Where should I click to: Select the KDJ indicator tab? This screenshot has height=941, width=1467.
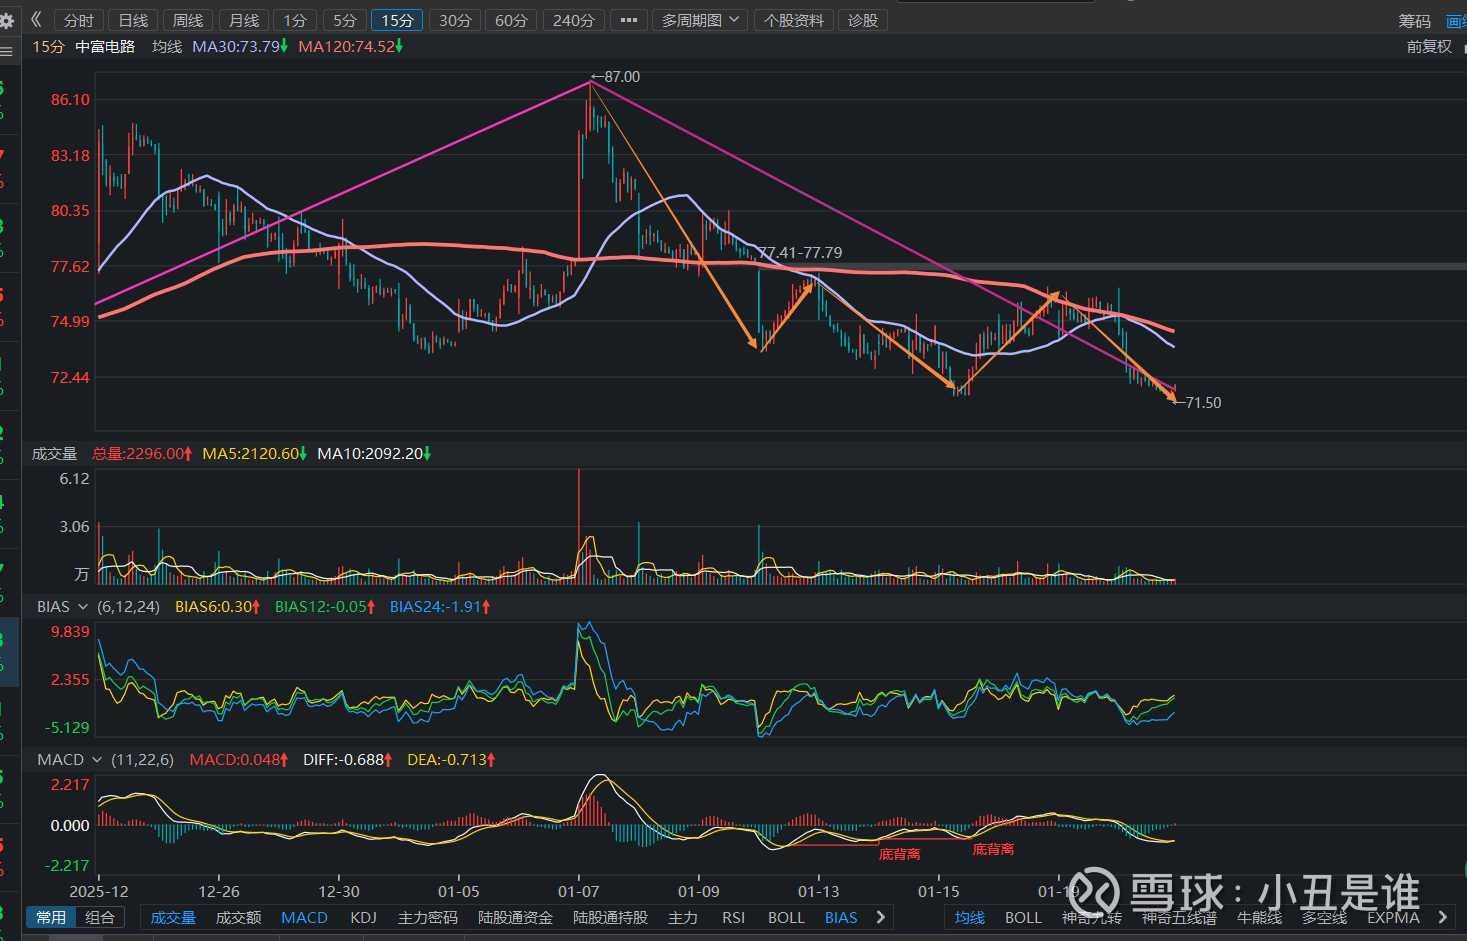pos(363,917)
